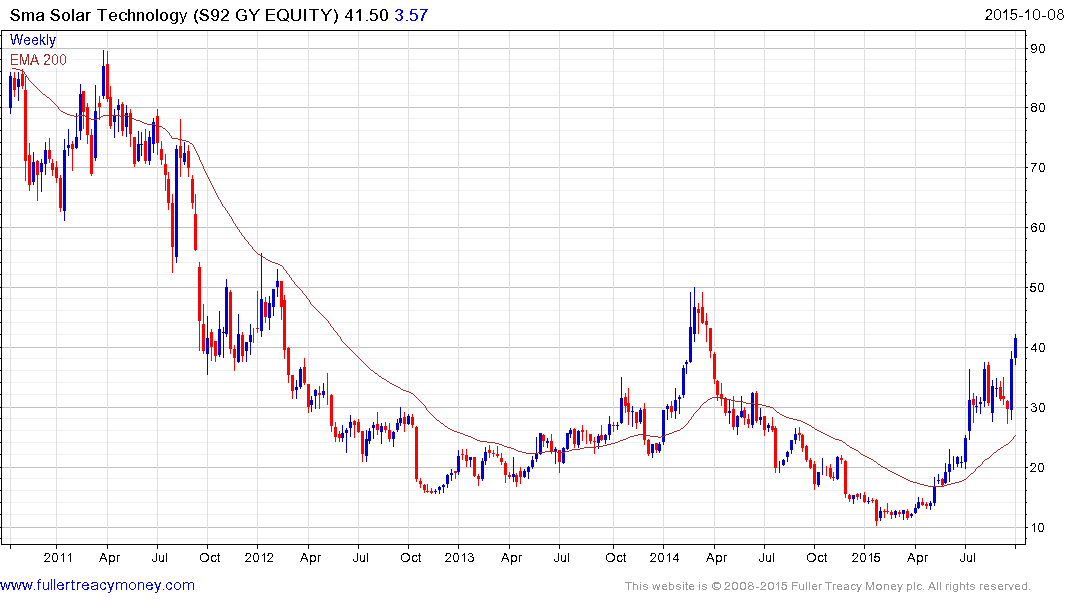
Task: Click the blue change value 3.57
Action: (x=411, y=15)
